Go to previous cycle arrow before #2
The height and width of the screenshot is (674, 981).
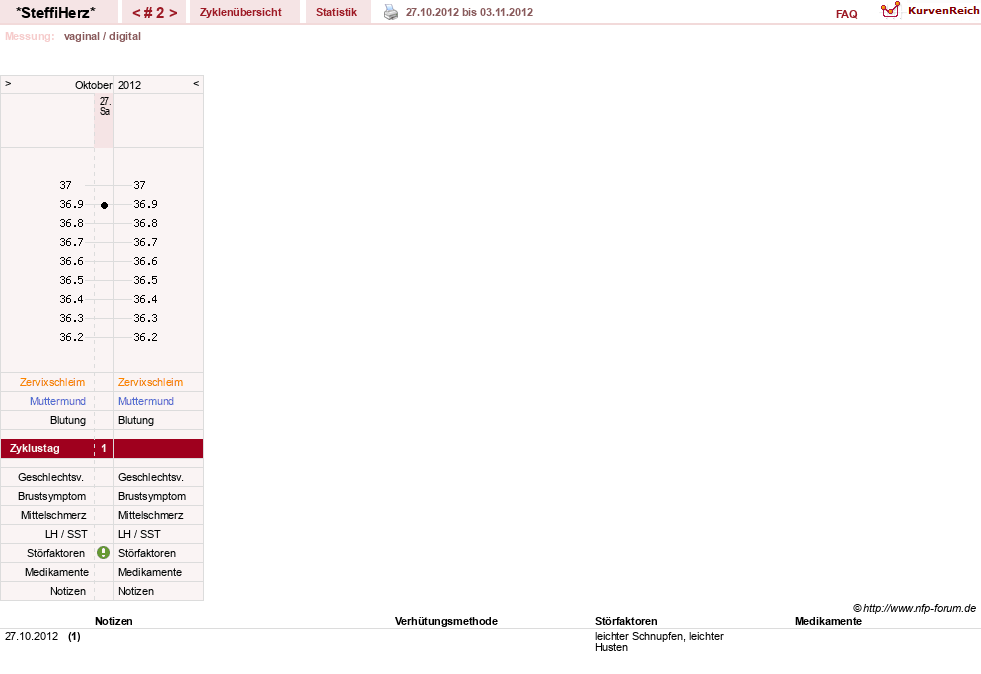click(x=136, y=13)
